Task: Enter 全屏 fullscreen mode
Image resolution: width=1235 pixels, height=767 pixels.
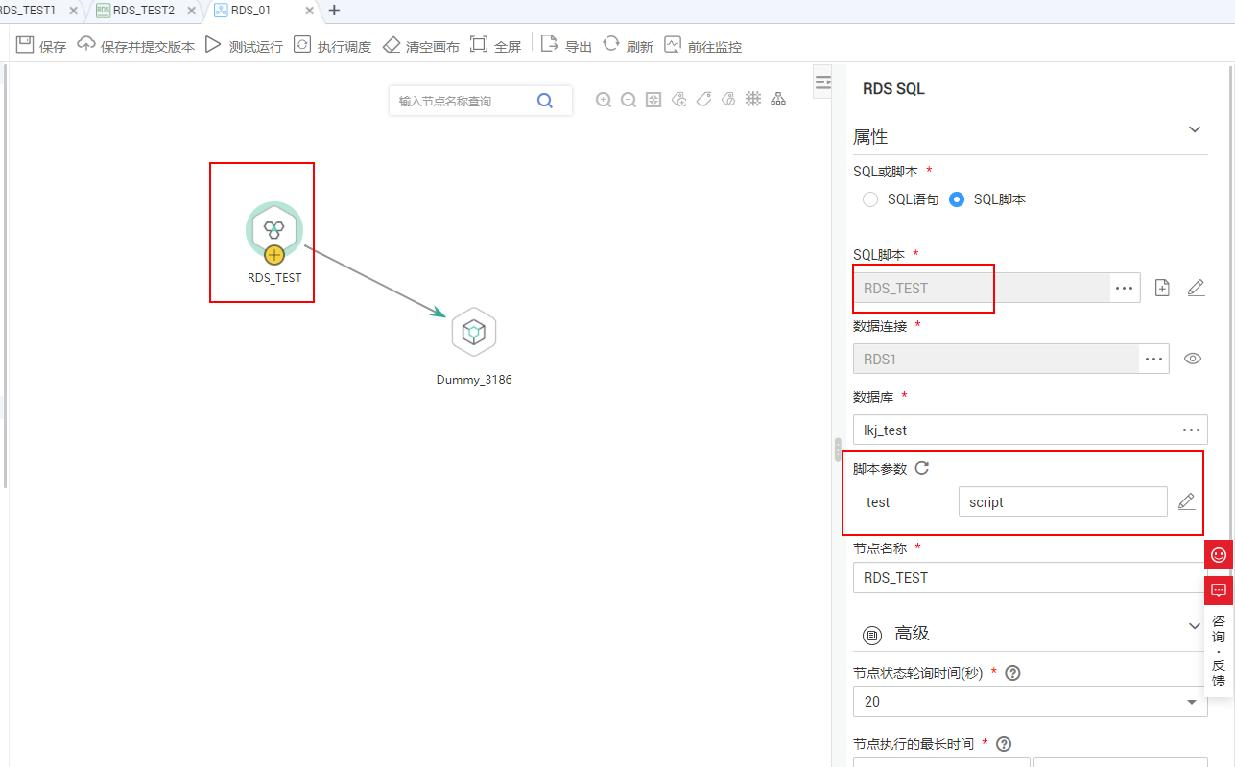Action: [x=496, y=46]
